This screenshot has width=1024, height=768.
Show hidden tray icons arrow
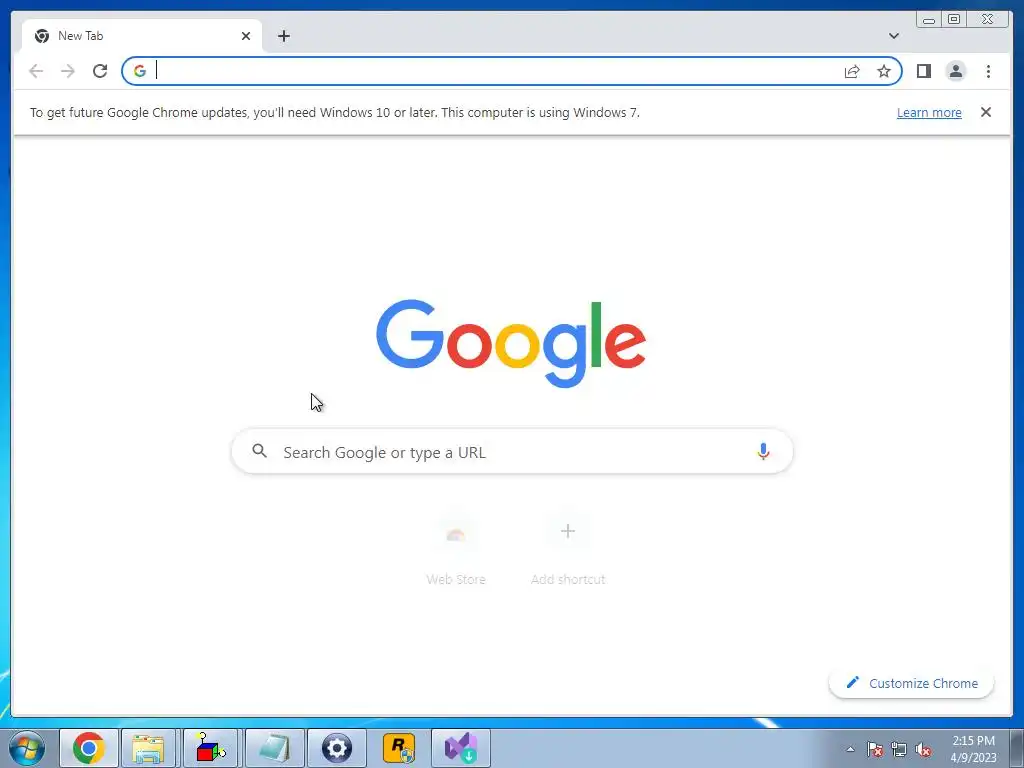[850, 749]
